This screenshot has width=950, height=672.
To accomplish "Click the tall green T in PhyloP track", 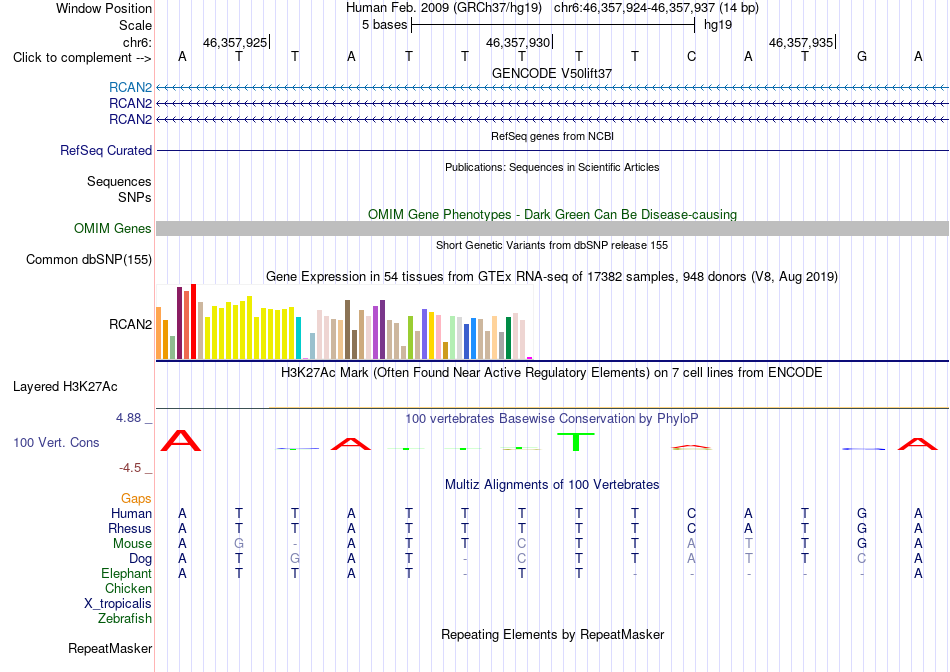I will pyautogui.click(x=576, y=442).
